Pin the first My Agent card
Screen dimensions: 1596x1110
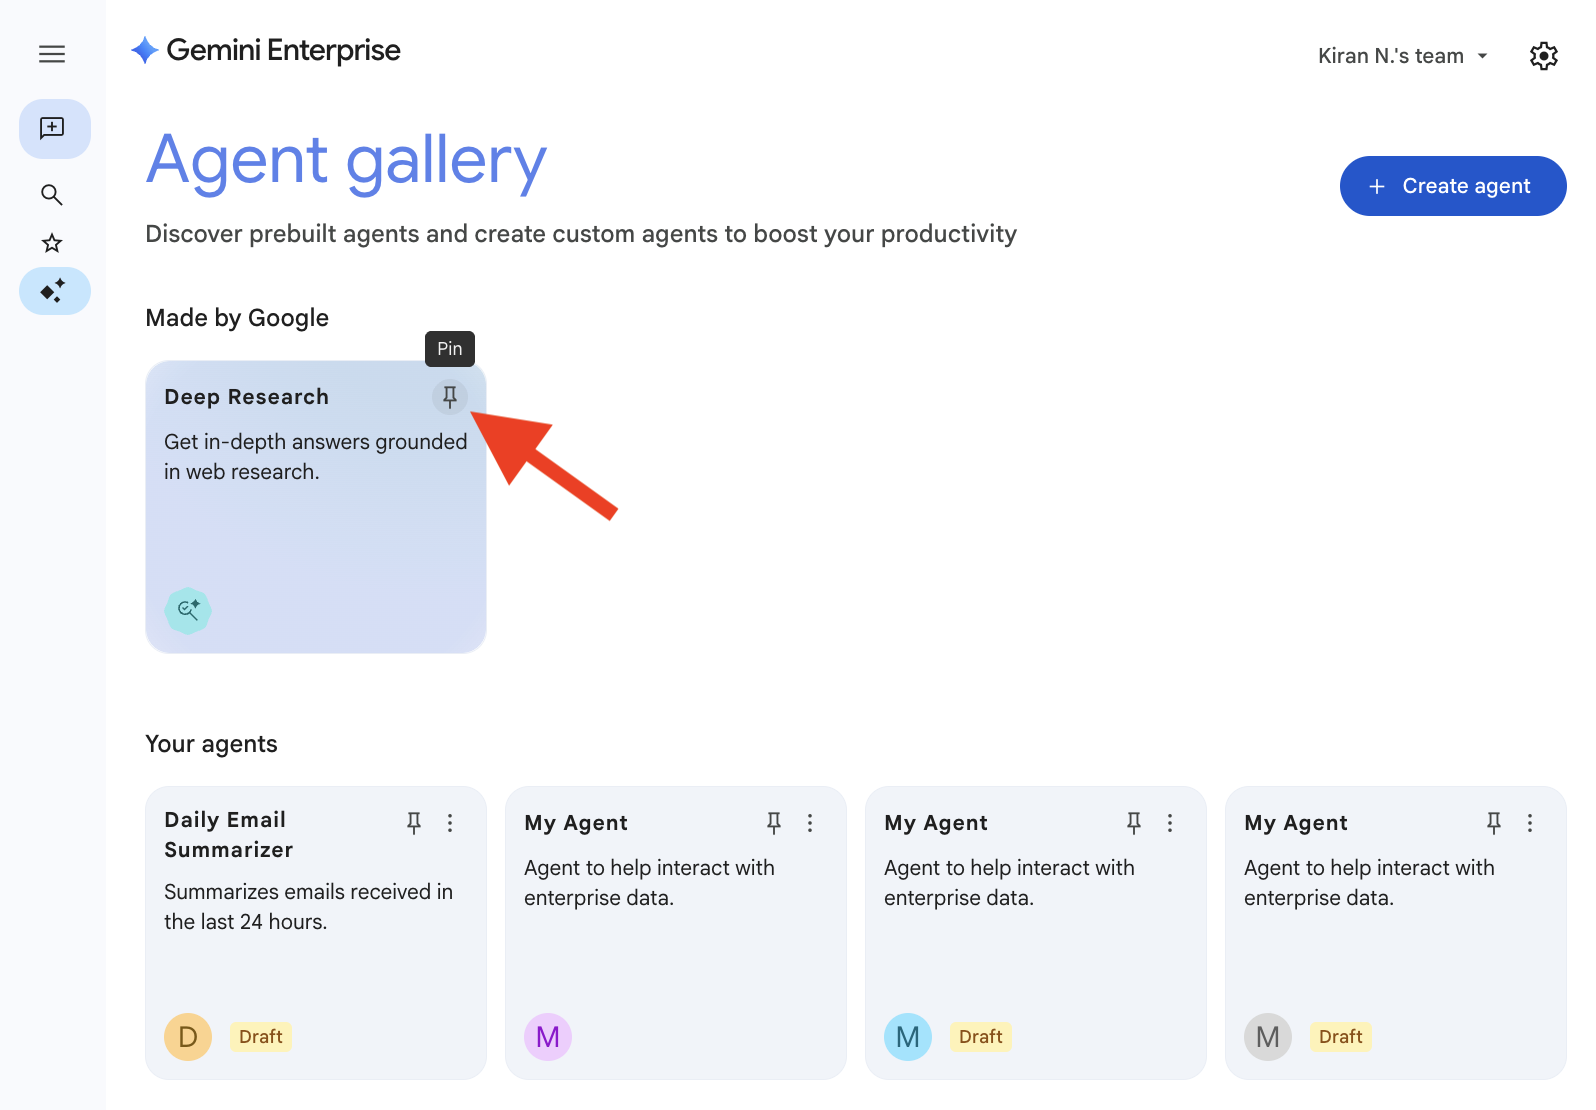click(774, 823)
